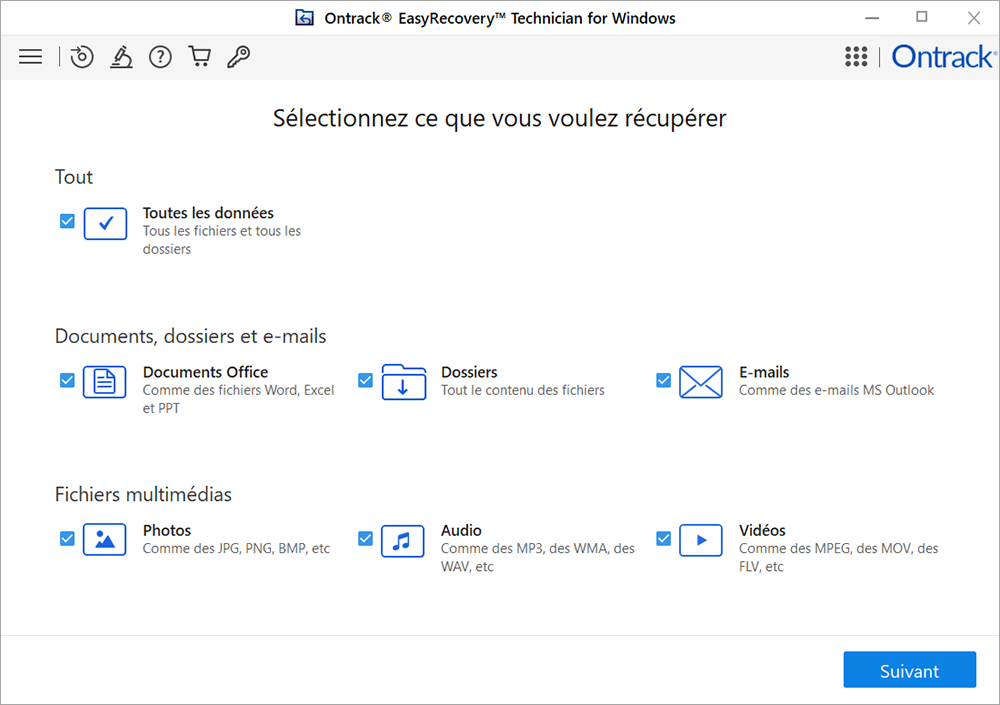Screen dimensions: 1000x705
Task: Close the EasyRecovery window
Action: [x=973, y=18]
